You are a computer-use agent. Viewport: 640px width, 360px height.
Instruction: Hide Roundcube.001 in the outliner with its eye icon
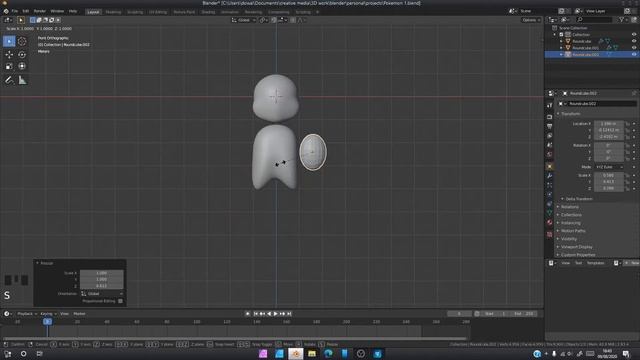pos(634,48)
